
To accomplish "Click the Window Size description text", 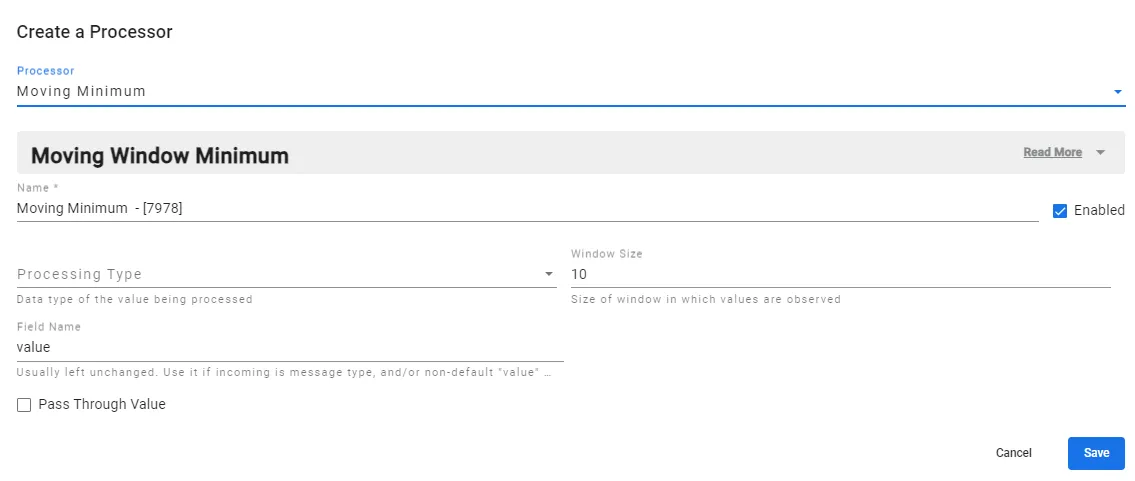I will (x=705, y=299).
